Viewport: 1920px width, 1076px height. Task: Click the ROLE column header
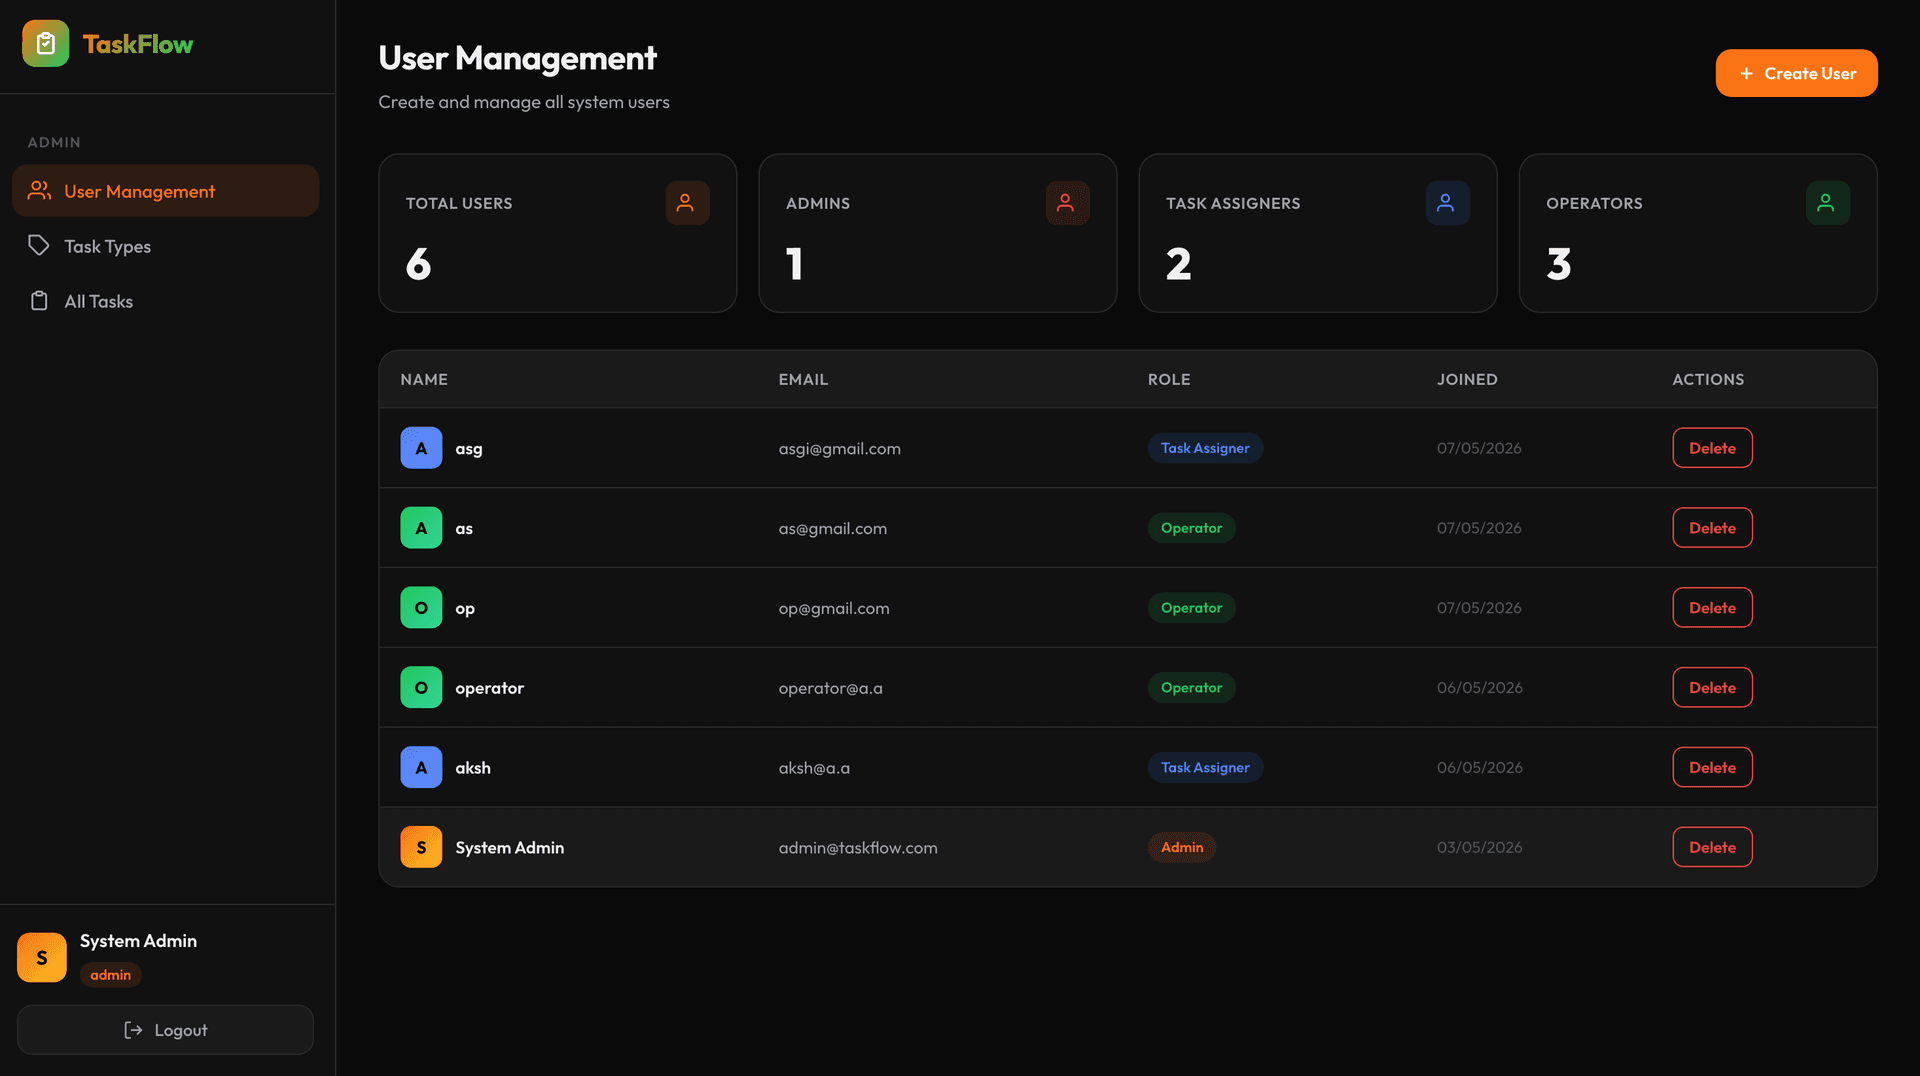coord(1169,380)
